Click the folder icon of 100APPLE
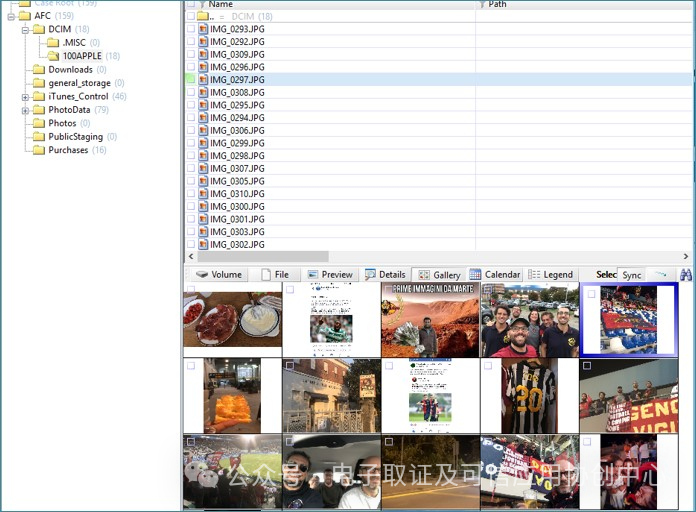The width and height of the screenshot is (696, 512). 53,56
